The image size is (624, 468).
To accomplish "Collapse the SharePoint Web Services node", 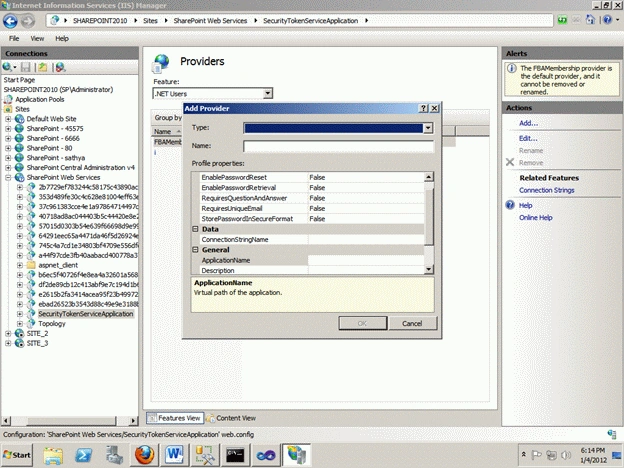I will click(x=8, y=177).
